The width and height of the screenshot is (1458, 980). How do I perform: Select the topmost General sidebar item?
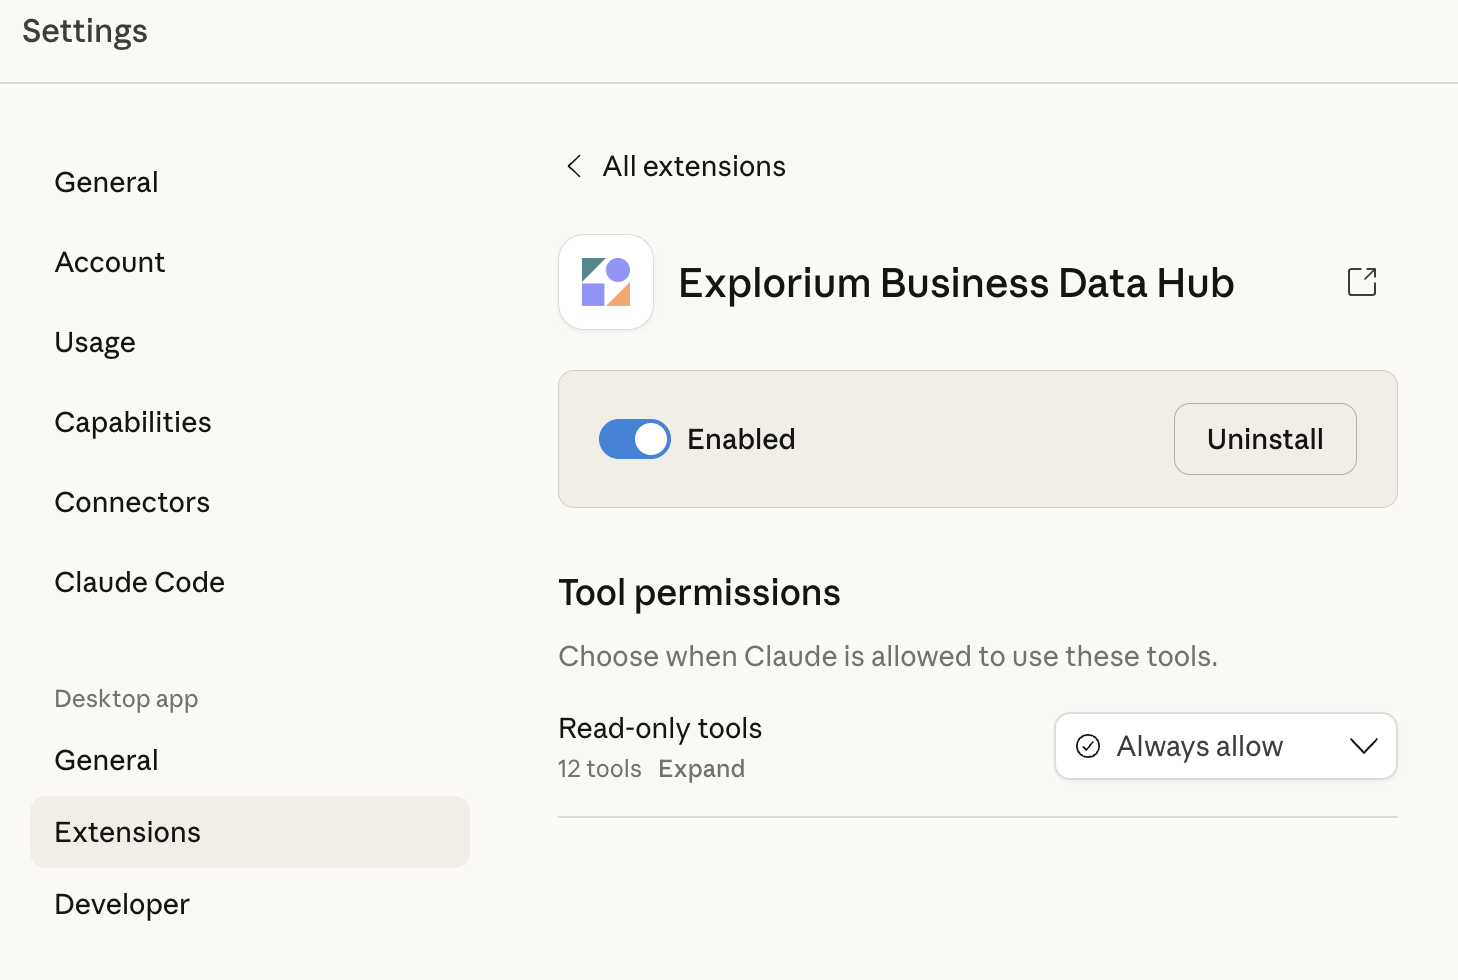(106, 182)
